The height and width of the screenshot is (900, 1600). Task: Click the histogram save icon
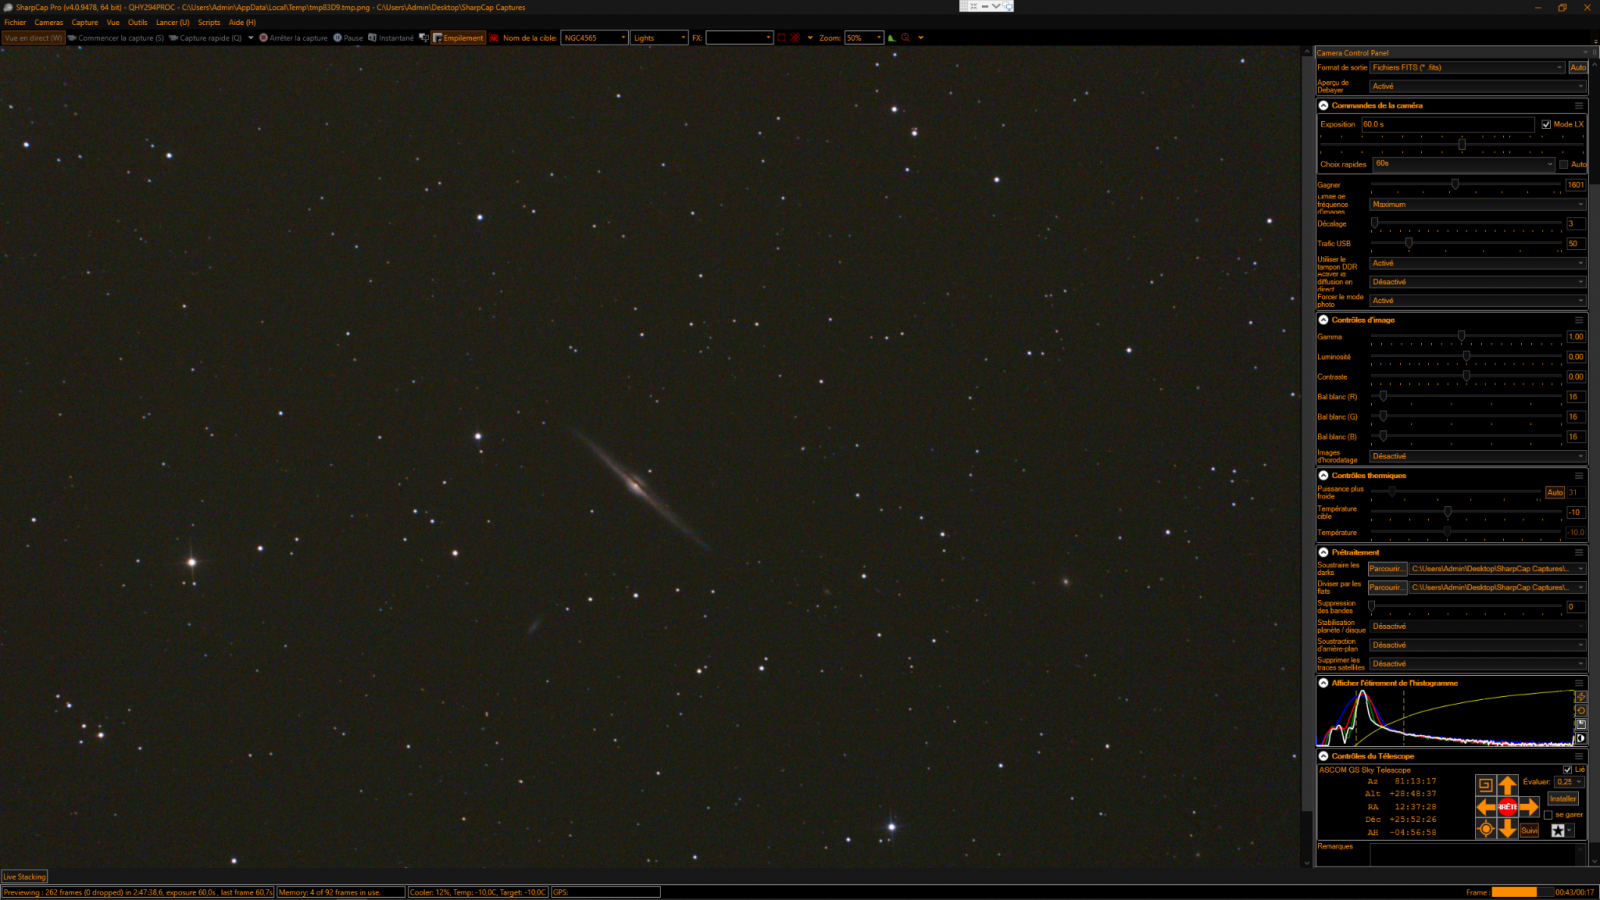1581,724
